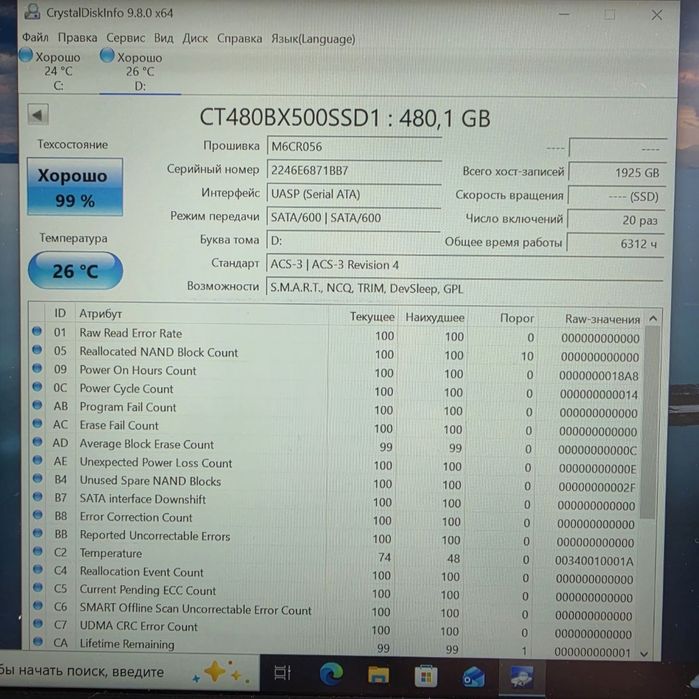Open the Сервис menu
699x699 pixels.
pos(126,38)
